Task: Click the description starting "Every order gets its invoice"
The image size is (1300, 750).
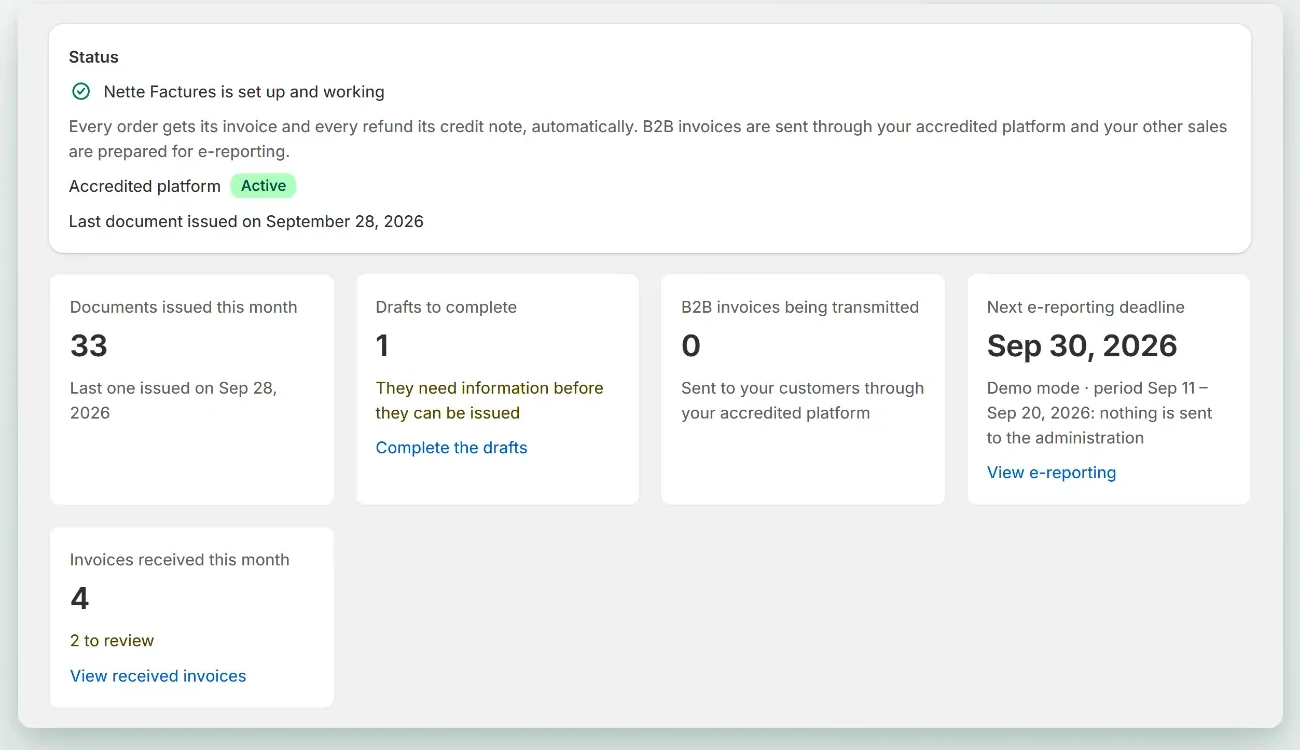Action: (648, 139)
